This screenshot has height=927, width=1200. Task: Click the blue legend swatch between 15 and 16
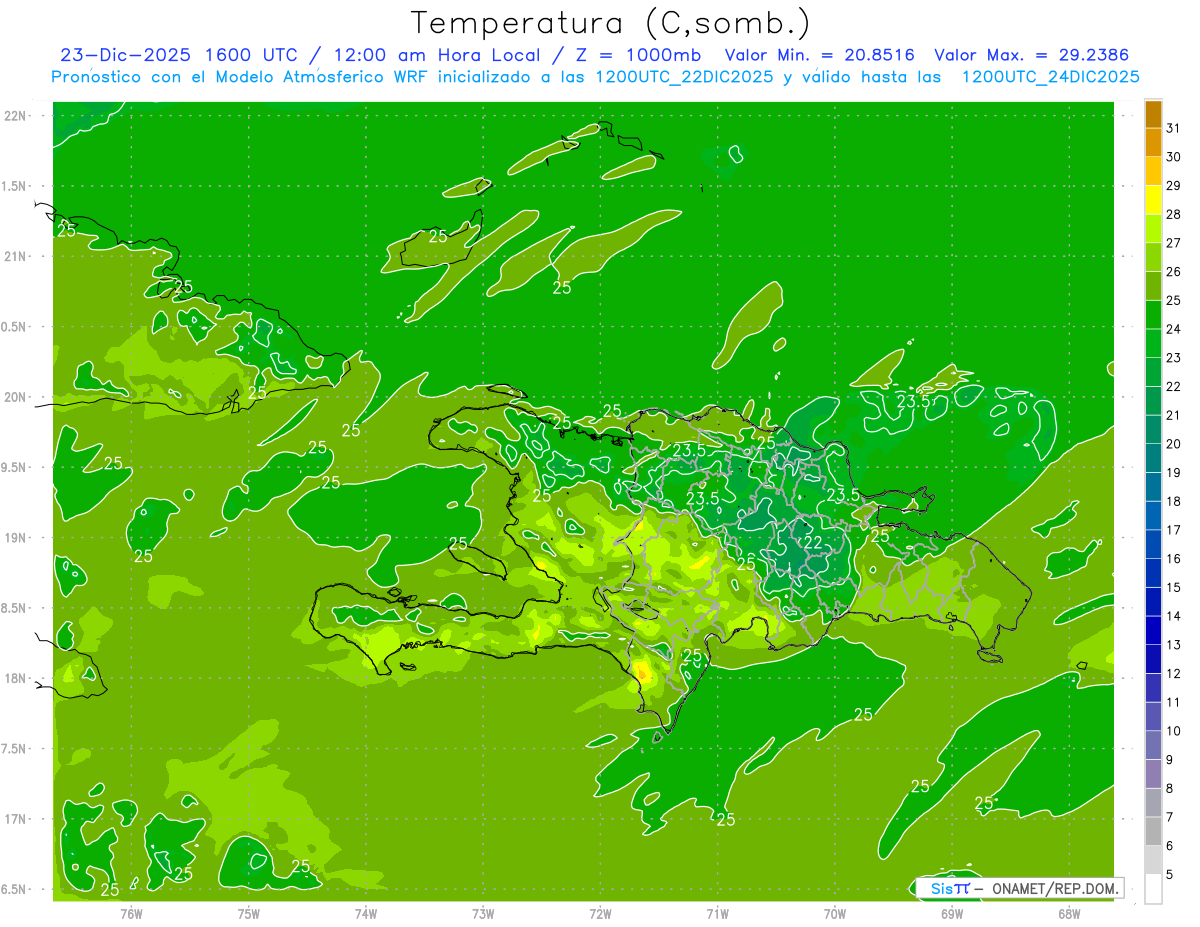(x=1153, y=573)
